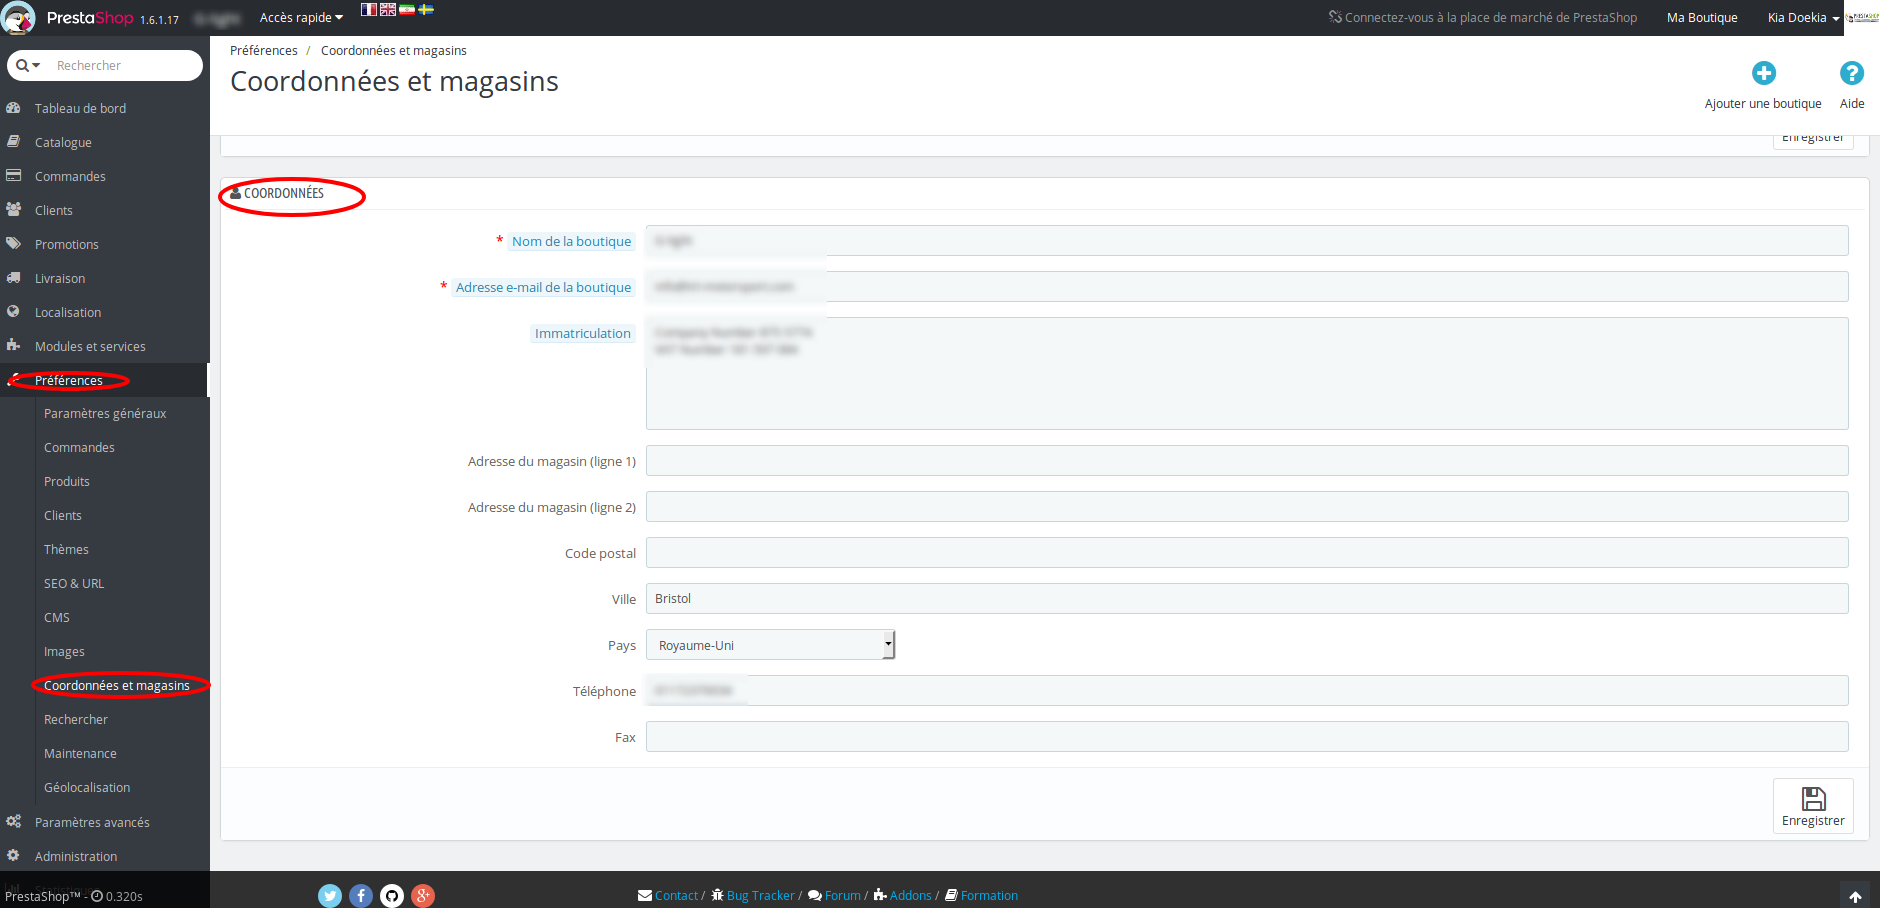
Task: Select the French flag language icon
Action: 369,9
